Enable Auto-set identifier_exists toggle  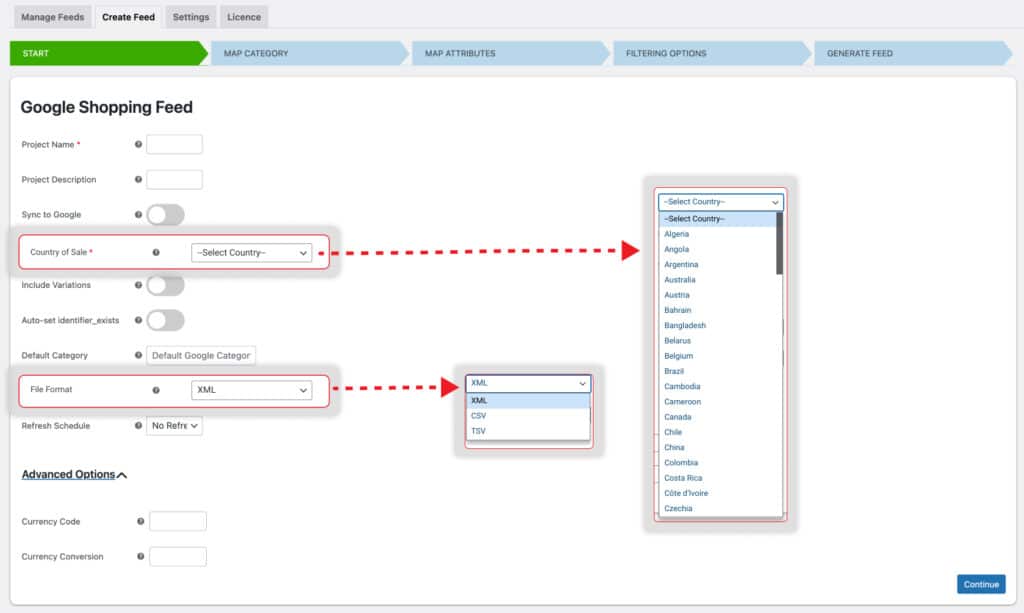pyautogui.click(x=165, y=320)
